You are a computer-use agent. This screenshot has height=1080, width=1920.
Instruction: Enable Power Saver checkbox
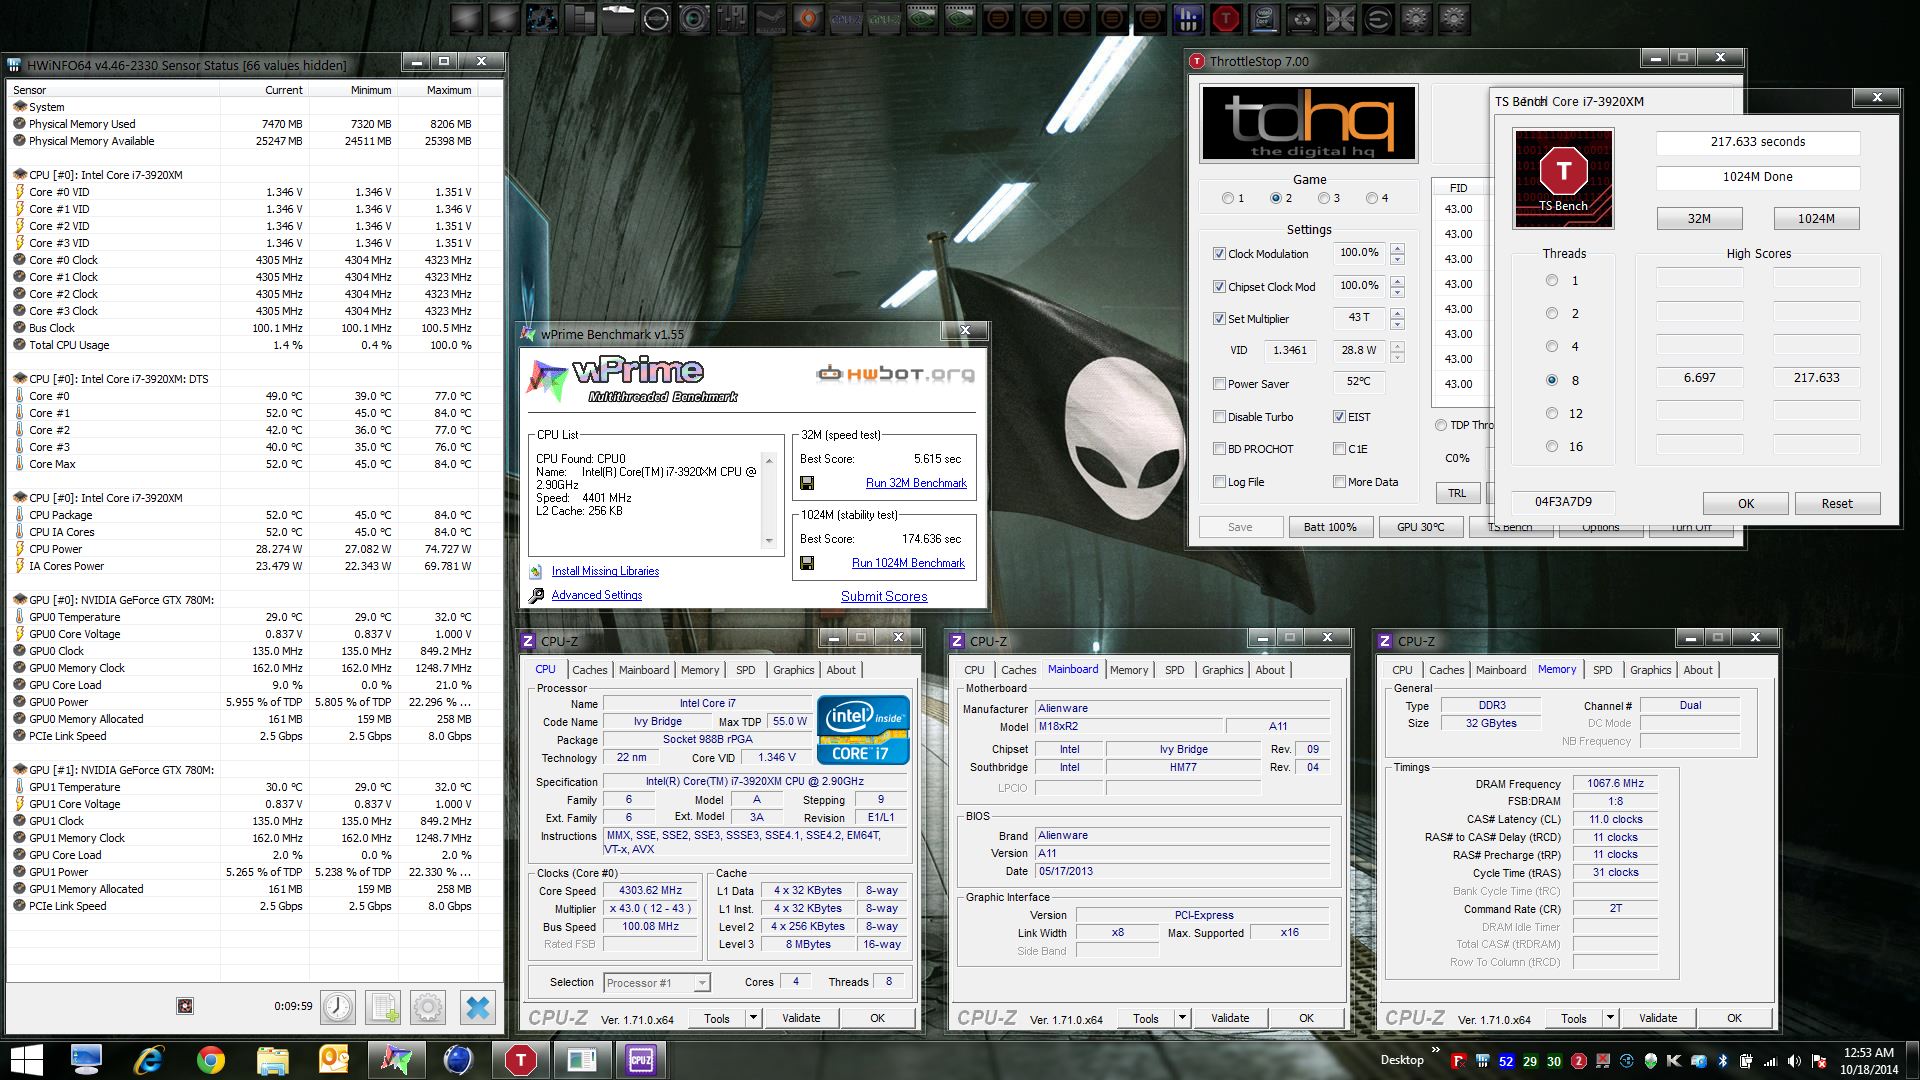[1219, 384]
